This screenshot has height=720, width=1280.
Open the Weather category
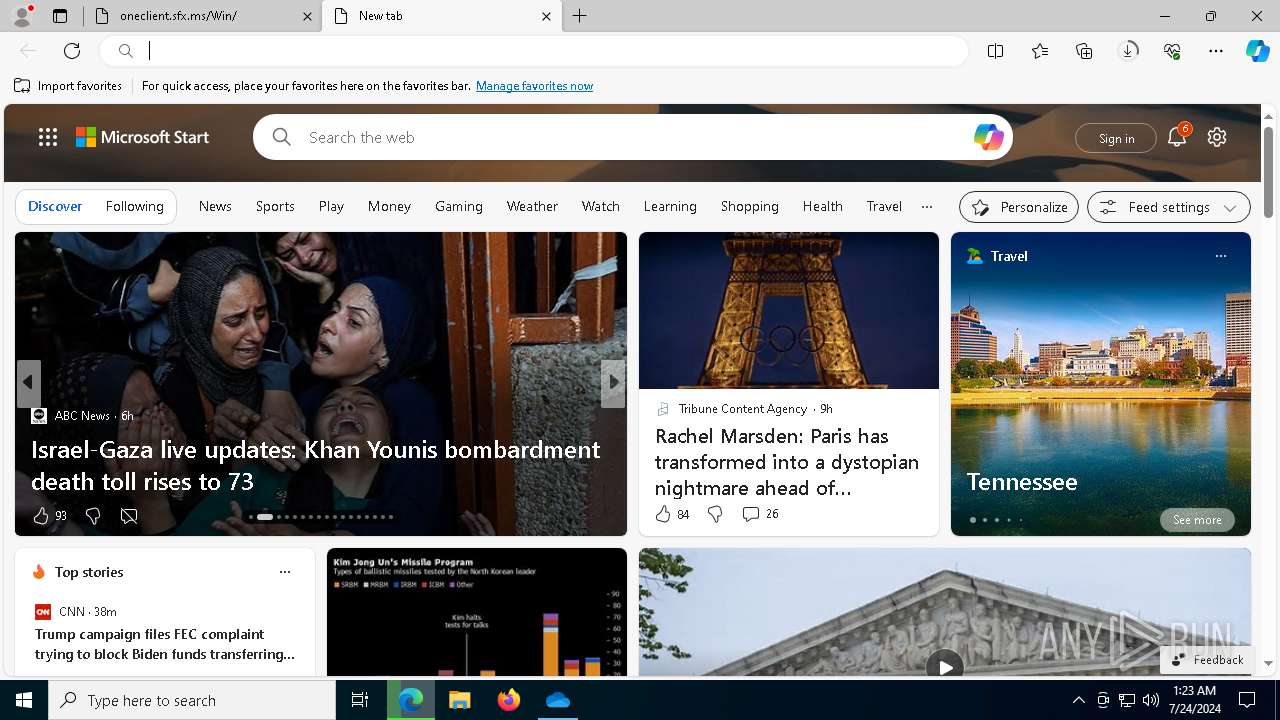[x=532, y=206]
